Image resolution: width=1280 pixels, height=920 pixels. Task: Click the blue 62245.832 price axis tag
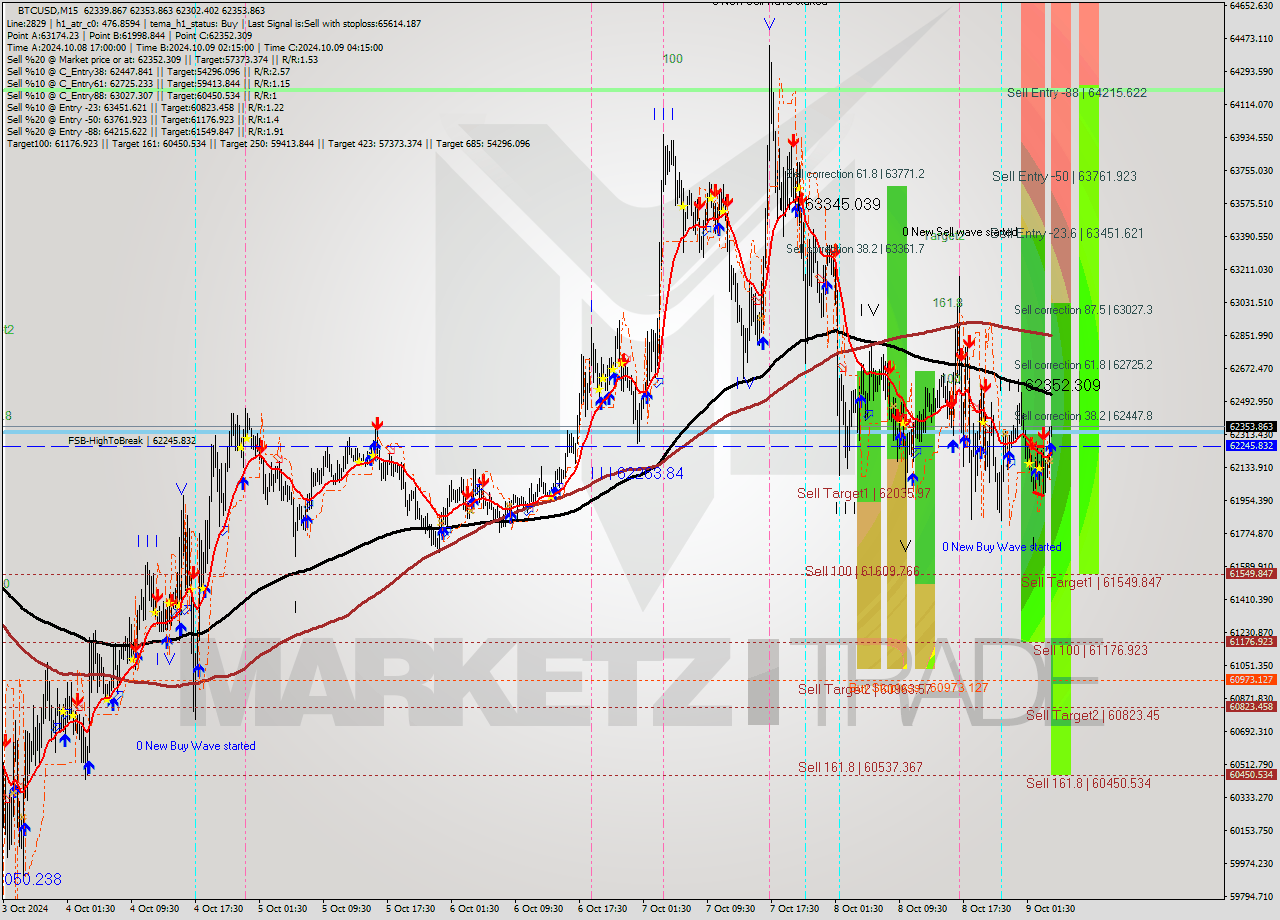[x=1251, y=446]
